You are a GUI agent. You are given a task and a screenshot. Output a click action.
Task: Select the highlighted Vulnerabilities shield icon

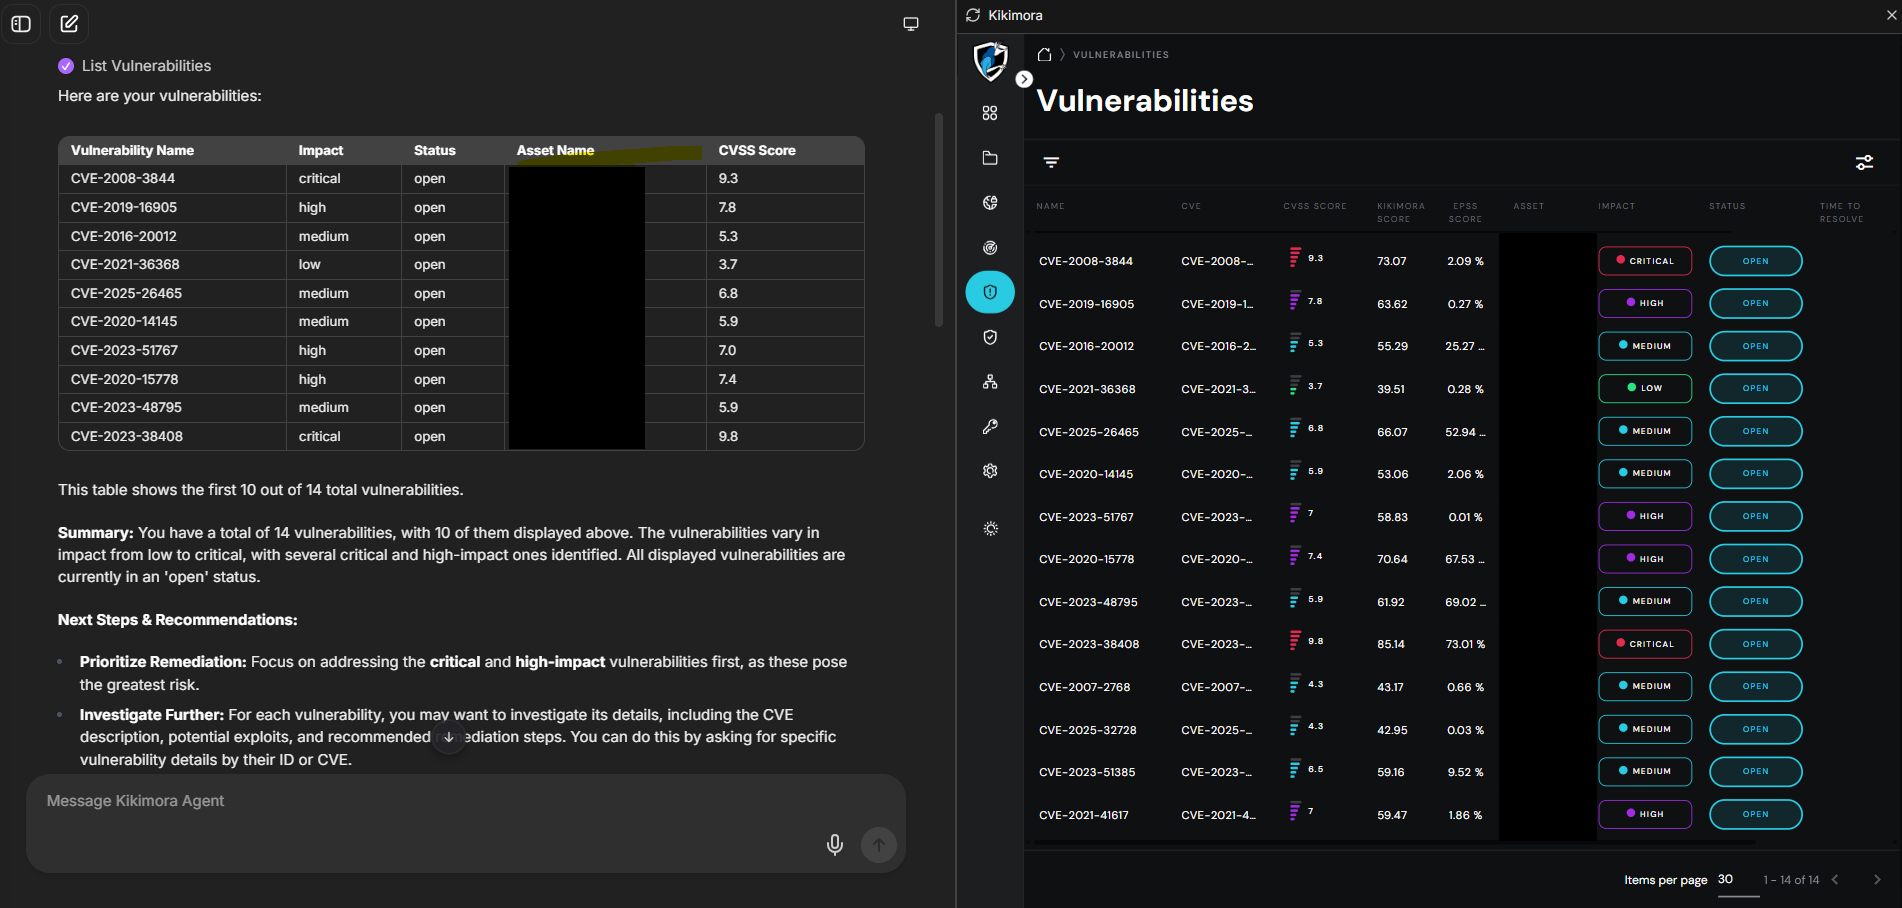point(990,292)
